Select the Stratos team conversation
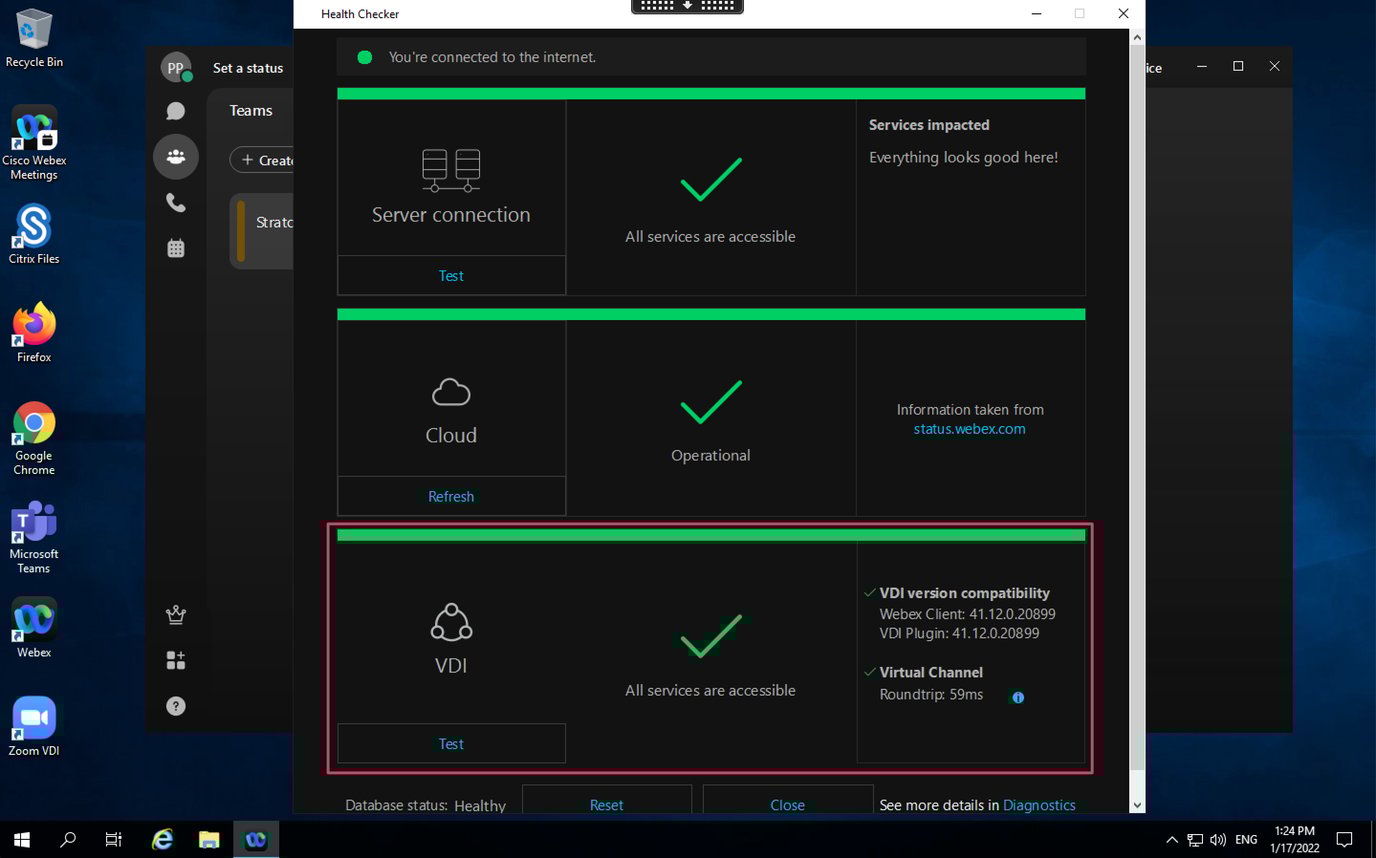Image resolution: width=1376 pixels, height=858 pixels. coord(276,222)
